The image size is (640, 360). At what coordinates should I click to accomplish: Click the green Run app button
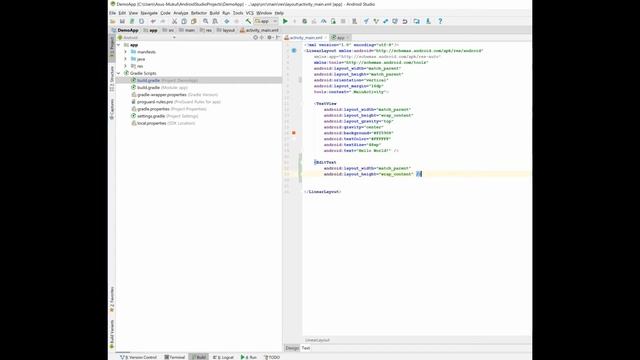click(285, 21)
